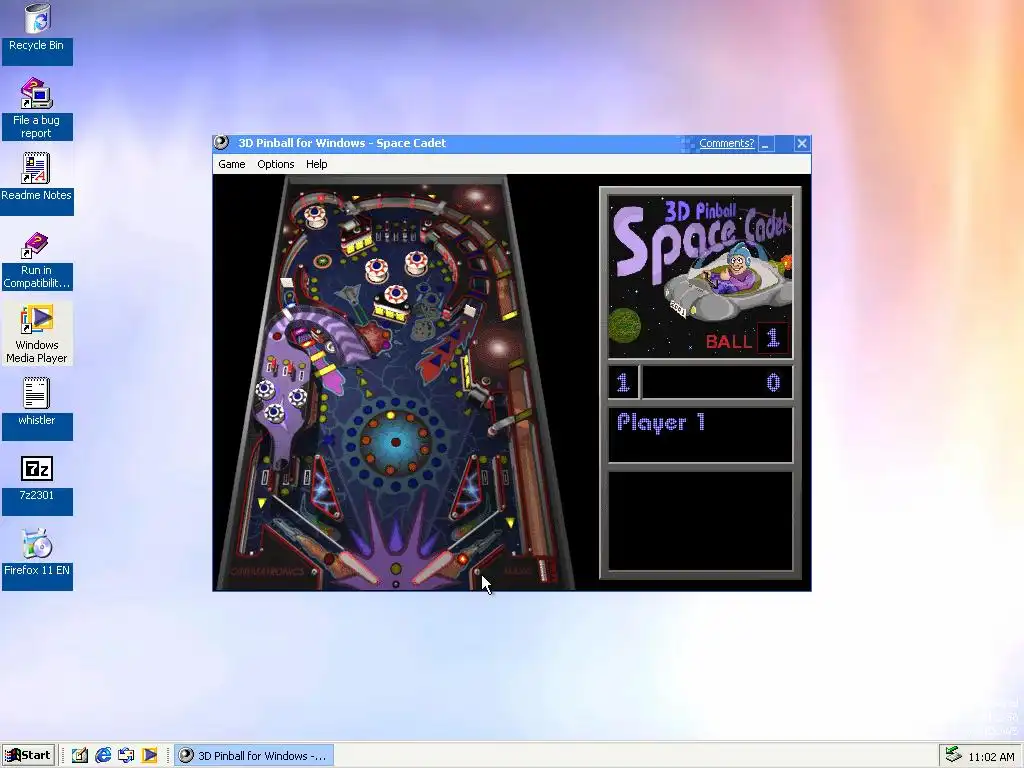Minimize the 3D Pinball window
This screenshot has height=768, width=1024.
tap(767, 144)
